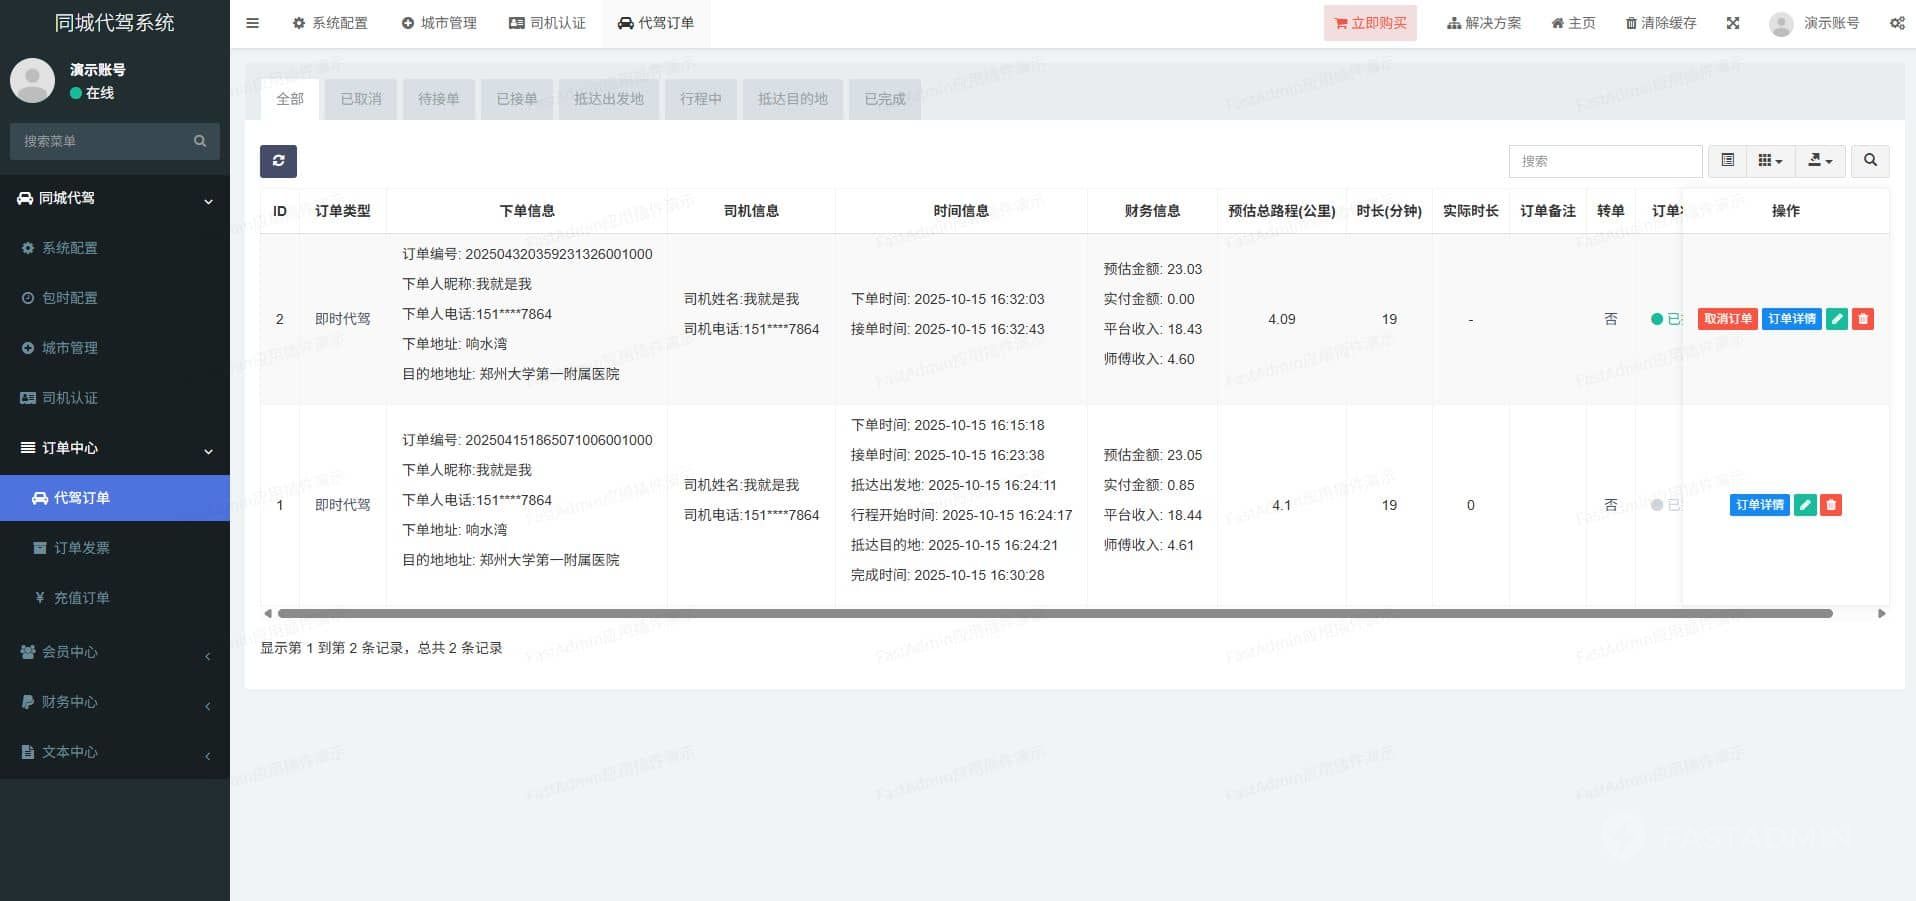1916x901 pixels.
Task: Focus the 搜索菜单 sidebar search field
Action: [100, 141]
